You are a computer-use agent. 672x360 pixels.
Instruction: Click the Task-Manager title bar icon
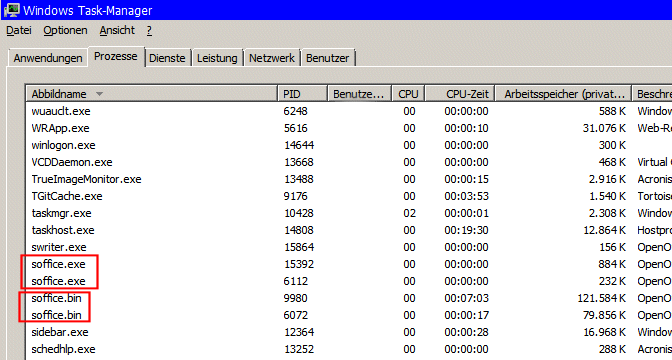[x=12, y=10]
